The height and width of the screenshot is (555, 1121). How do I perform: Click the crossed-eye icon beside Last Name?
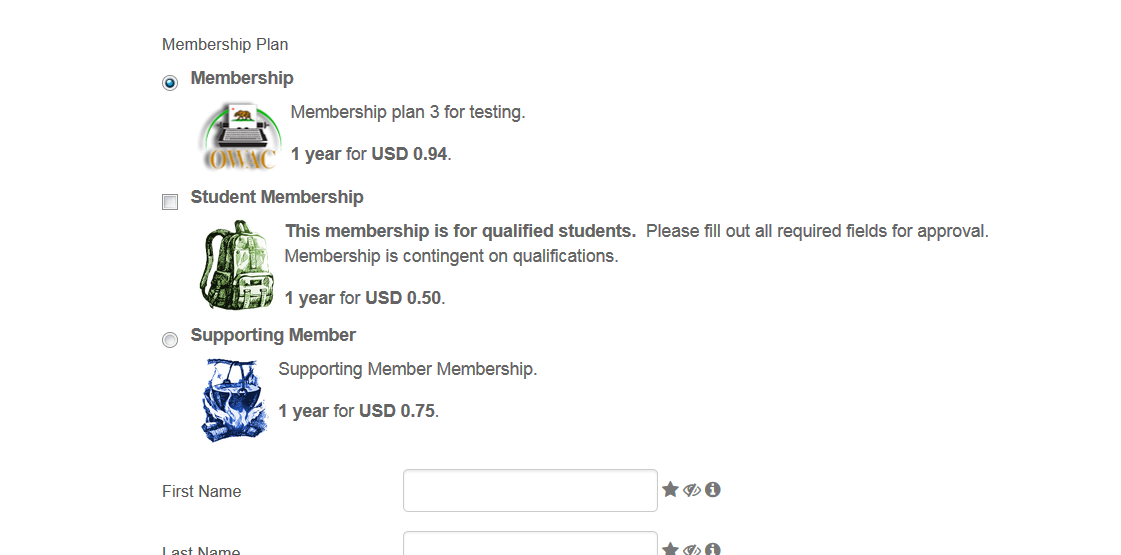(x=691, y=549)
